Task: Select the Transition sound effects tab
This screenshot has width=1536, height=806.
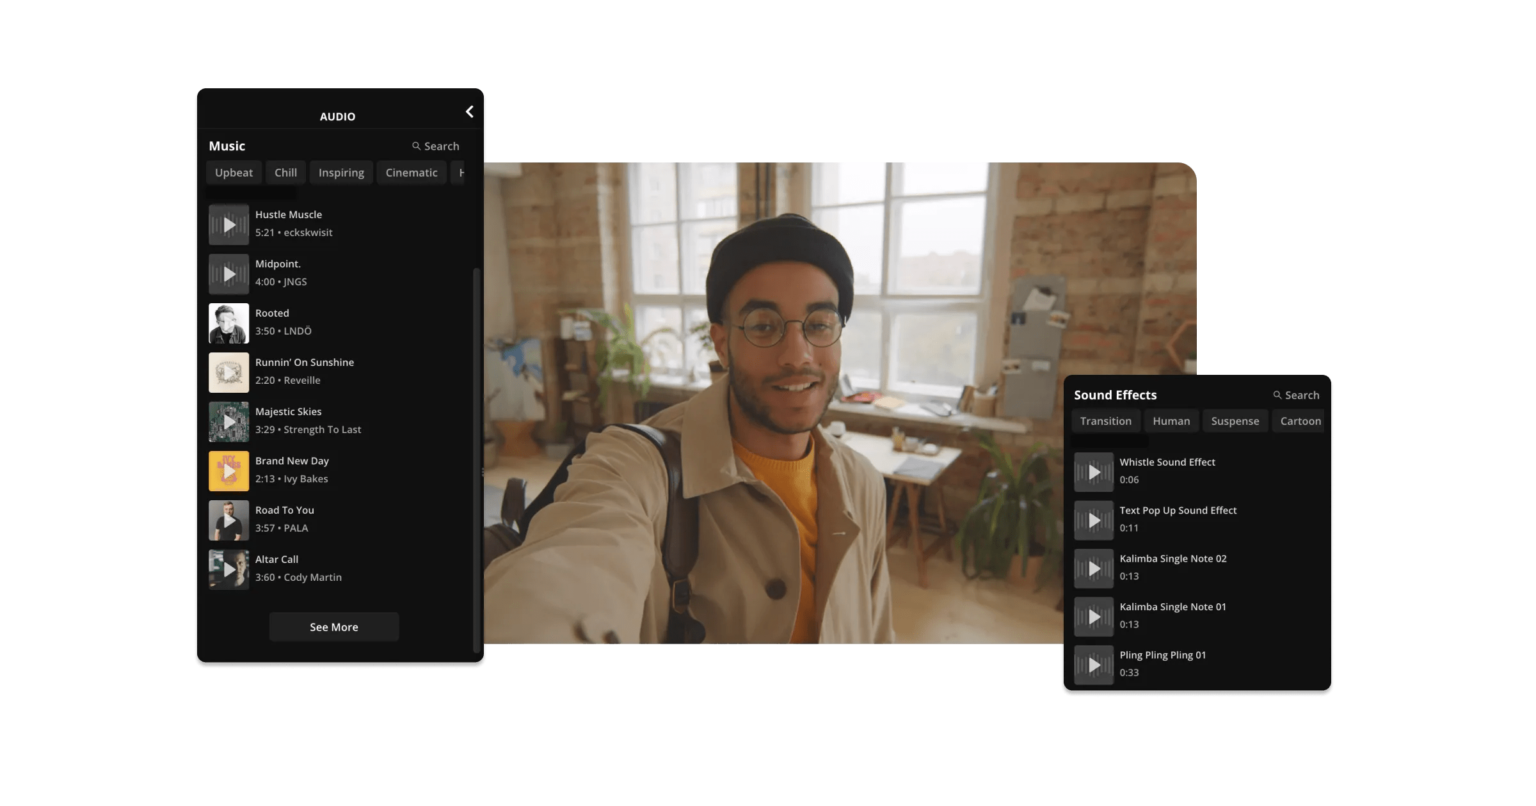Action: 1105,420
